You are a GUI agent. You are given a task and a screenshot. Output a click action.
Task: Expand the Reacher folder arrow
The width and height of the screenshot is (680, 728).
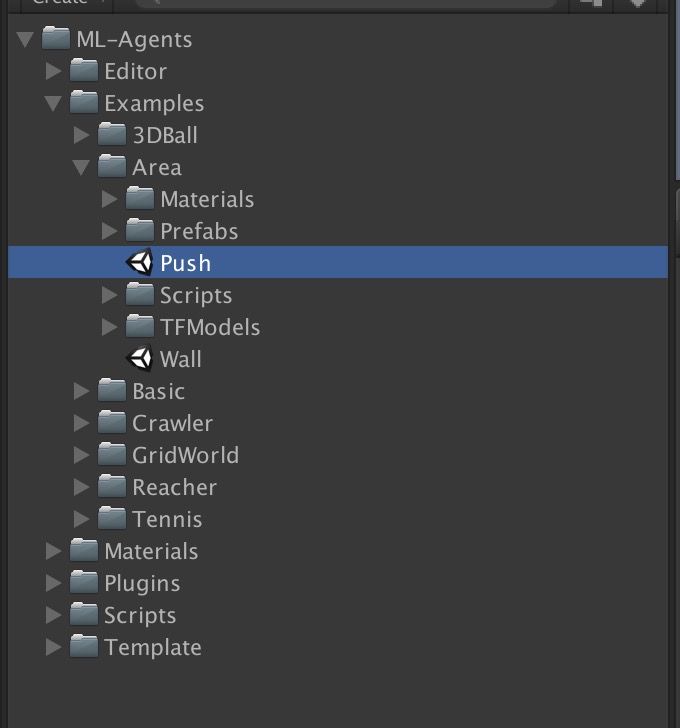[x=82, y=488]
